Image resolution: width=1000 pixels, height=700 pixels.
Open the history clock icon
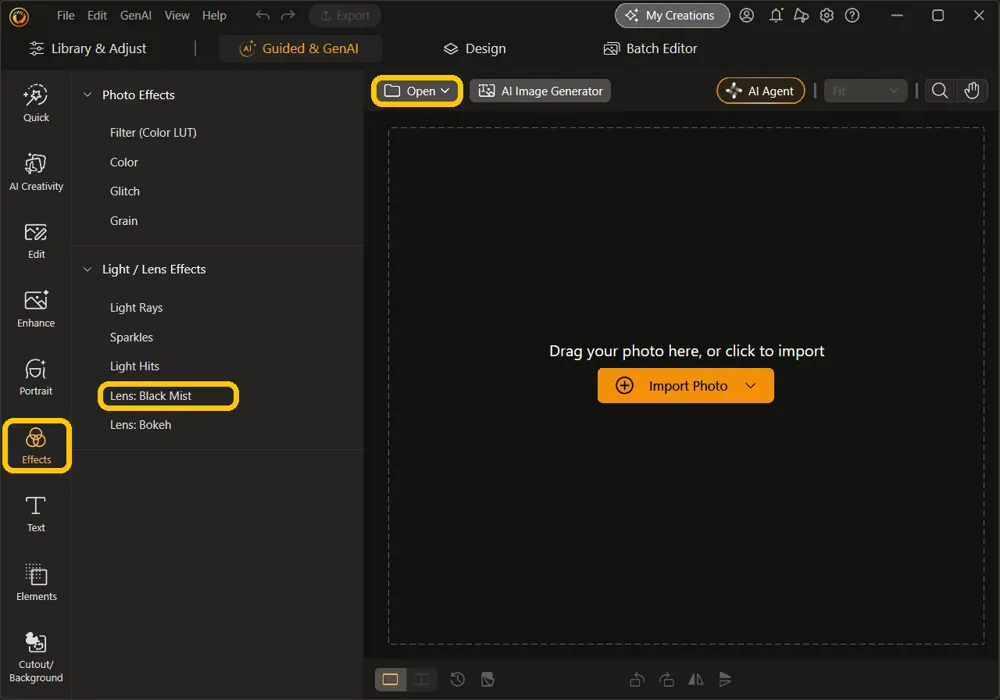coord(457,680)
